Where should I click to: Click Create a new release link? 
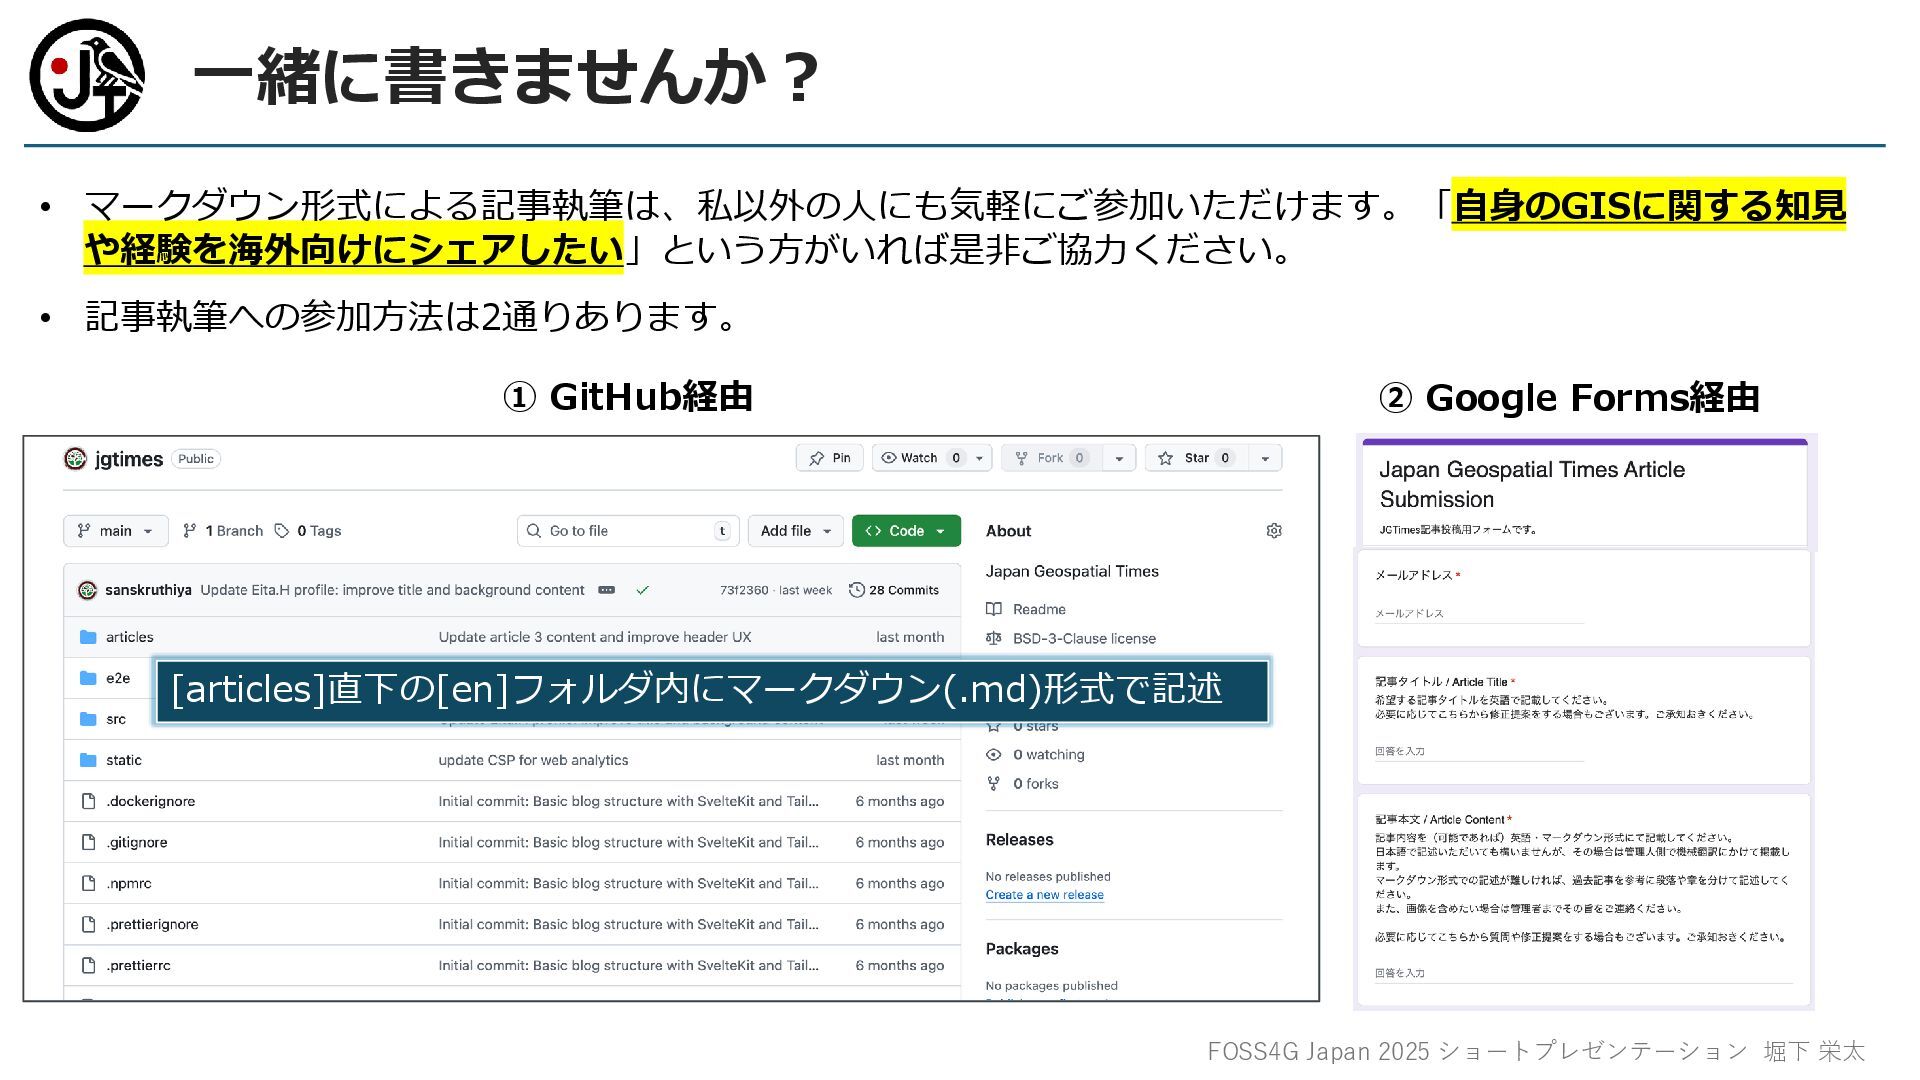click(1044, 895)
